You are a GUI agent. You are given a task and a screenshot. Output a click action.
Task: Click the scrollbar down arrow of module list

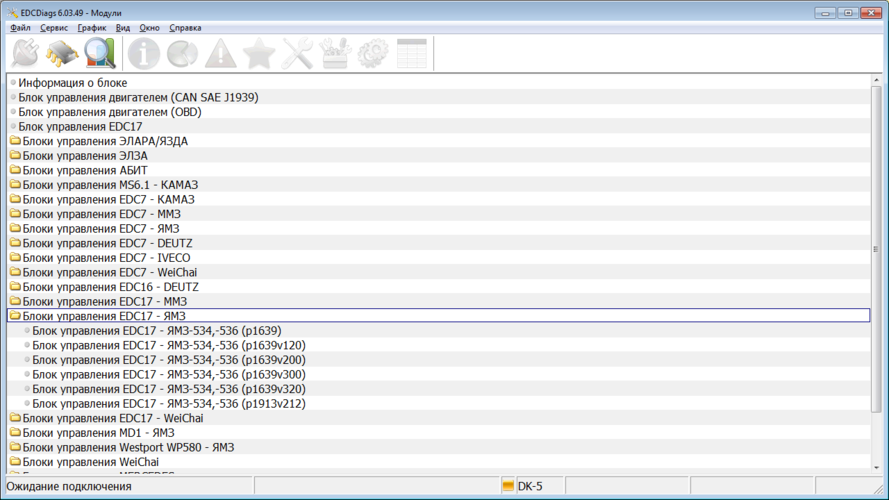click(877, 468)
